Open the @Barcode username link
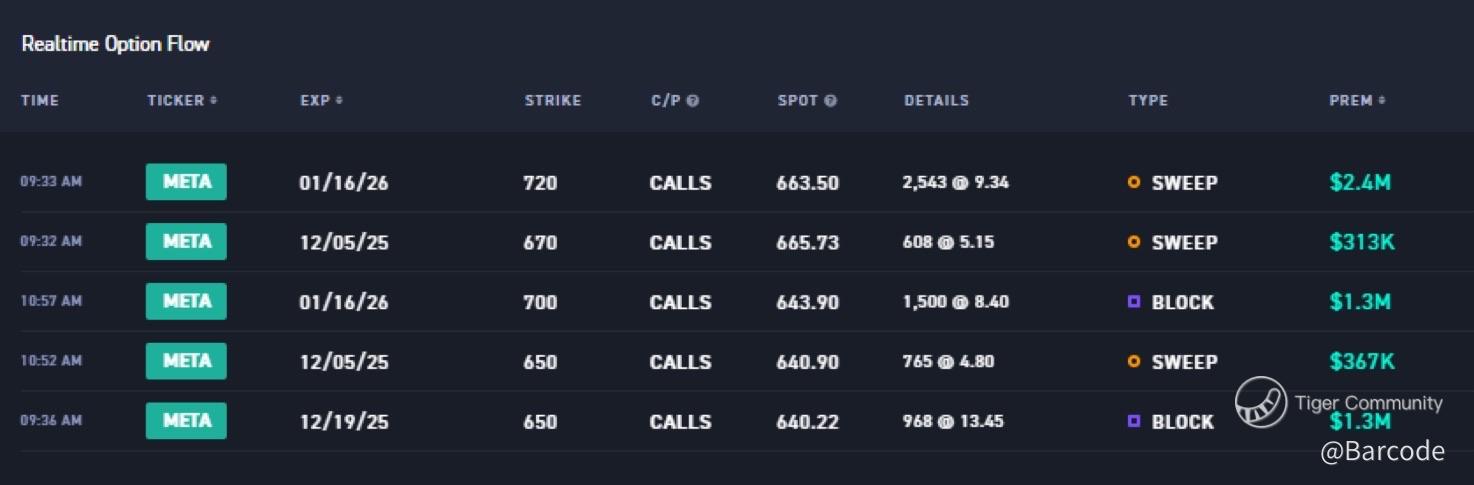The height and width of the screenshot is (485, 1474). click(x=1382, y=452)
